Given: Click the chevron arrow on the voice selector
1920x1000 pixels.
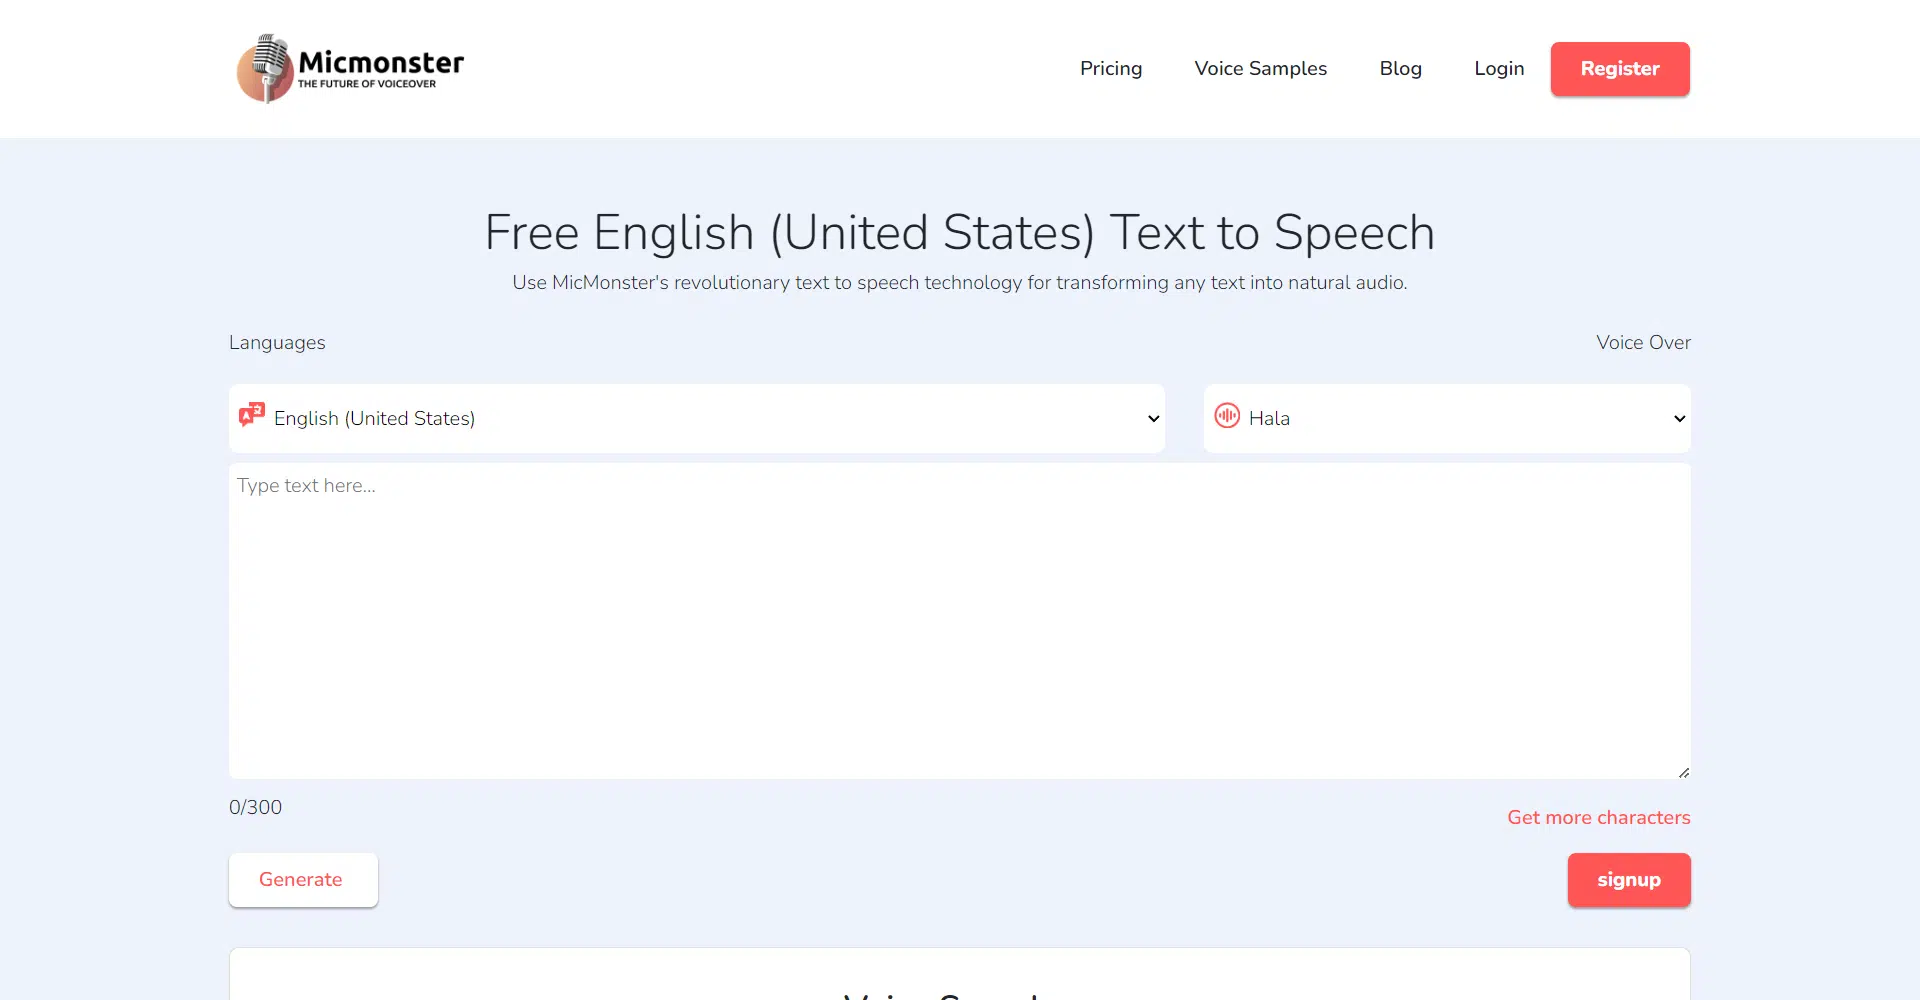Looking at the screenshot, I should (1679, 419).
